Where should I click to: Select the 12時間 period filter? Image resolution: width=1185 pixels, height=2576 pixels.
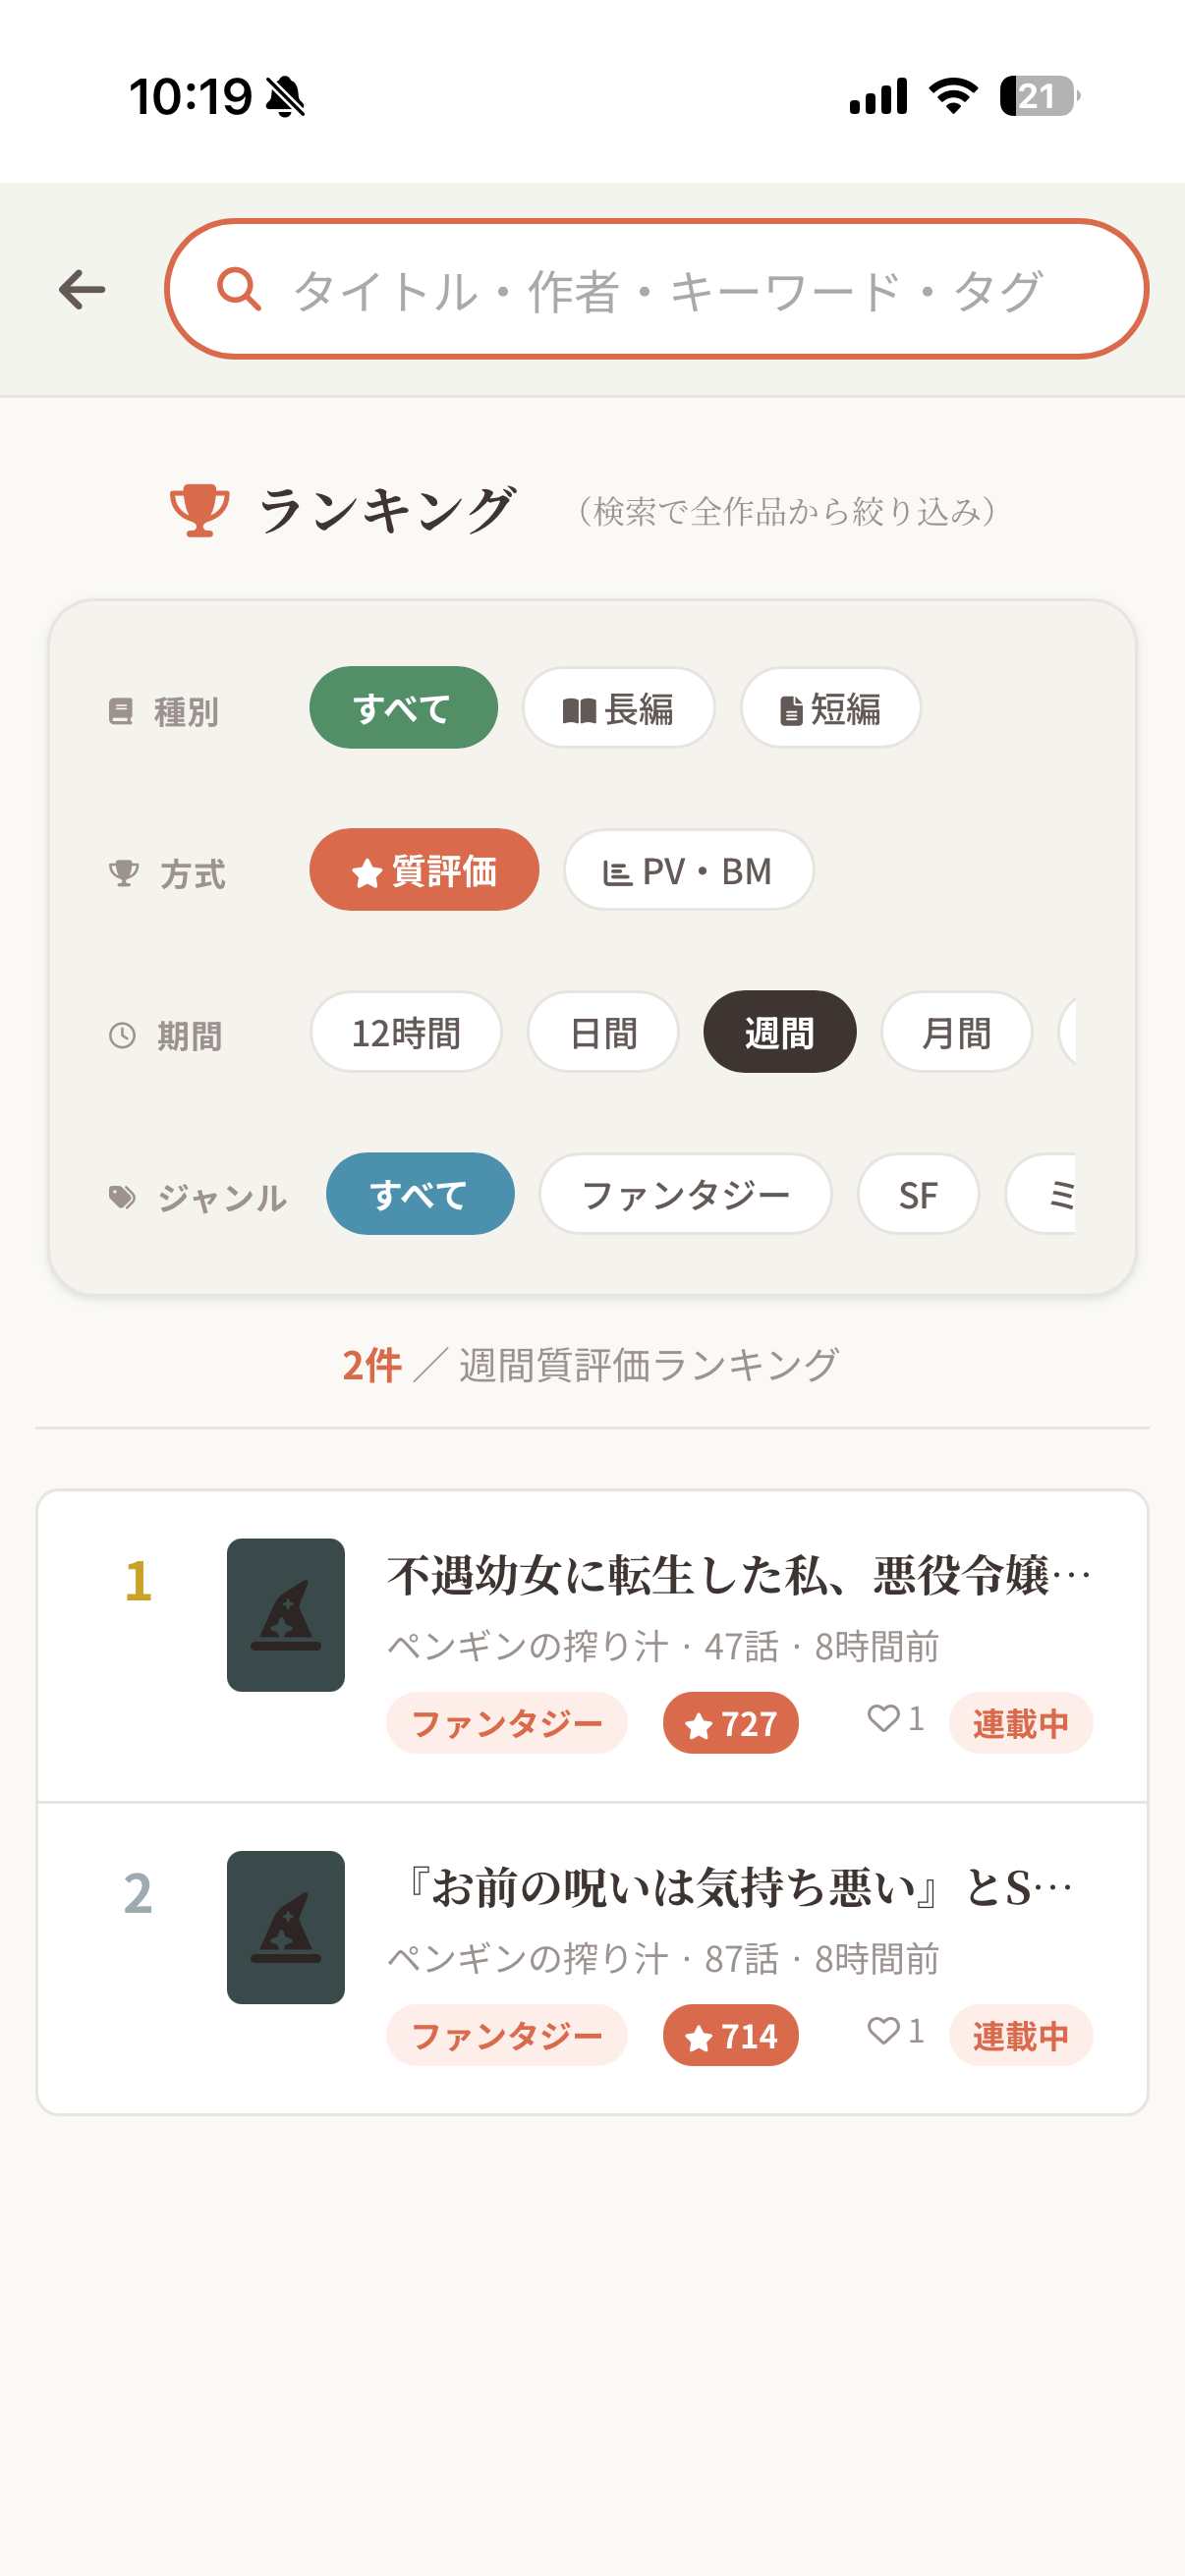coord(406,1032)
